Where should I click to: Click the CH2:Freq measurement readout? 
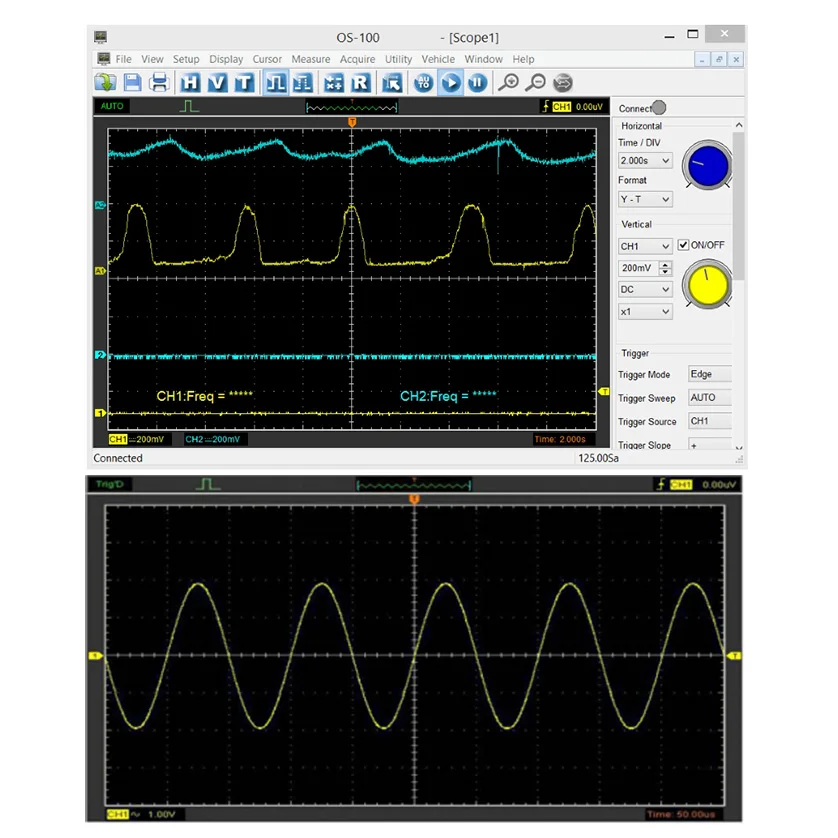pyautogui.click(x=448, y=396)
